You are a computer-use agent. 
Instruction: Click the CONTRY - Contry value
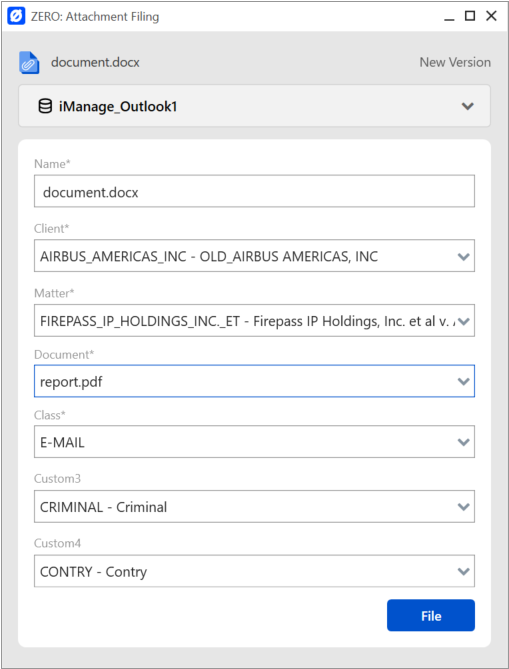[93, 572]
